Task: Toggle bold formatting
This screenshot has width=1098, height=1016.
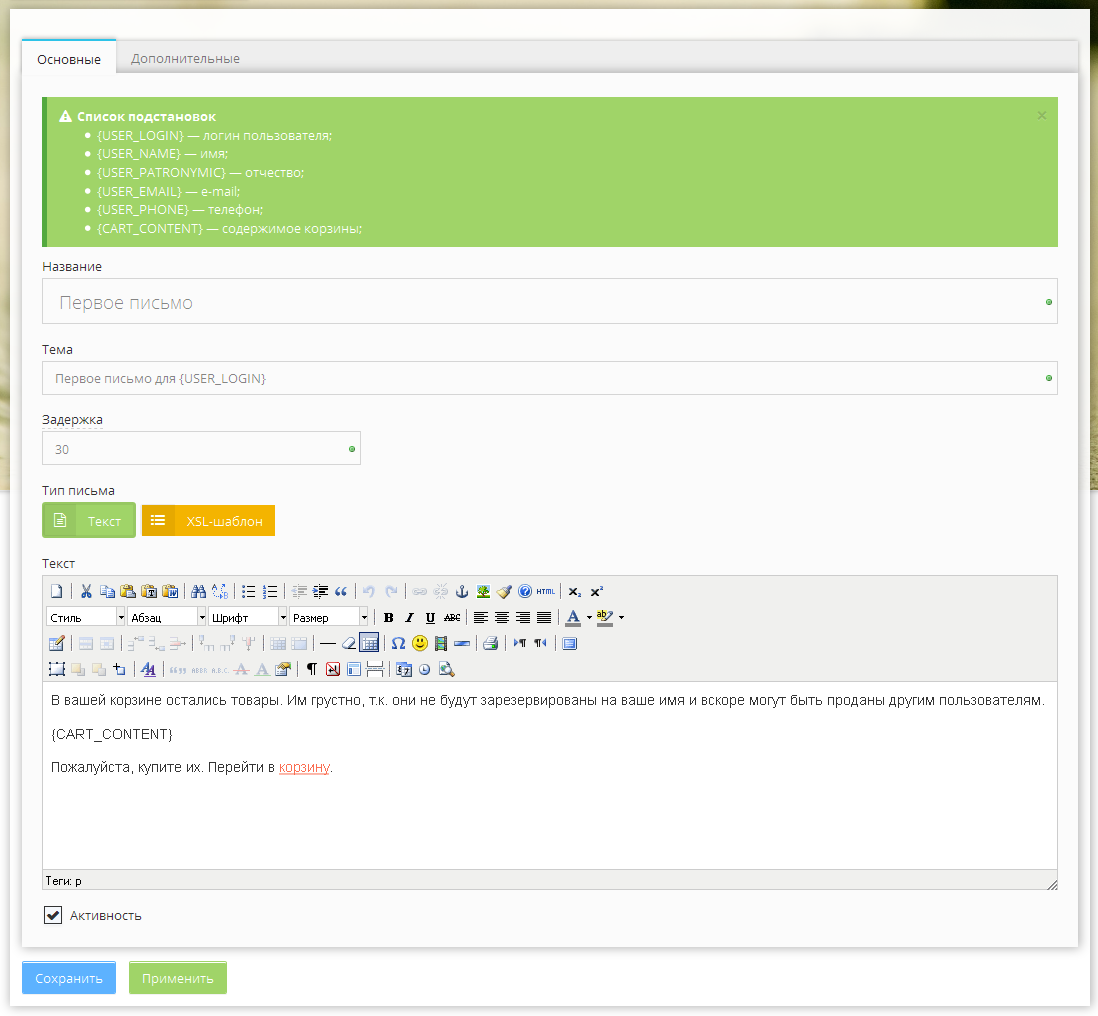Action: click(389, 617)
